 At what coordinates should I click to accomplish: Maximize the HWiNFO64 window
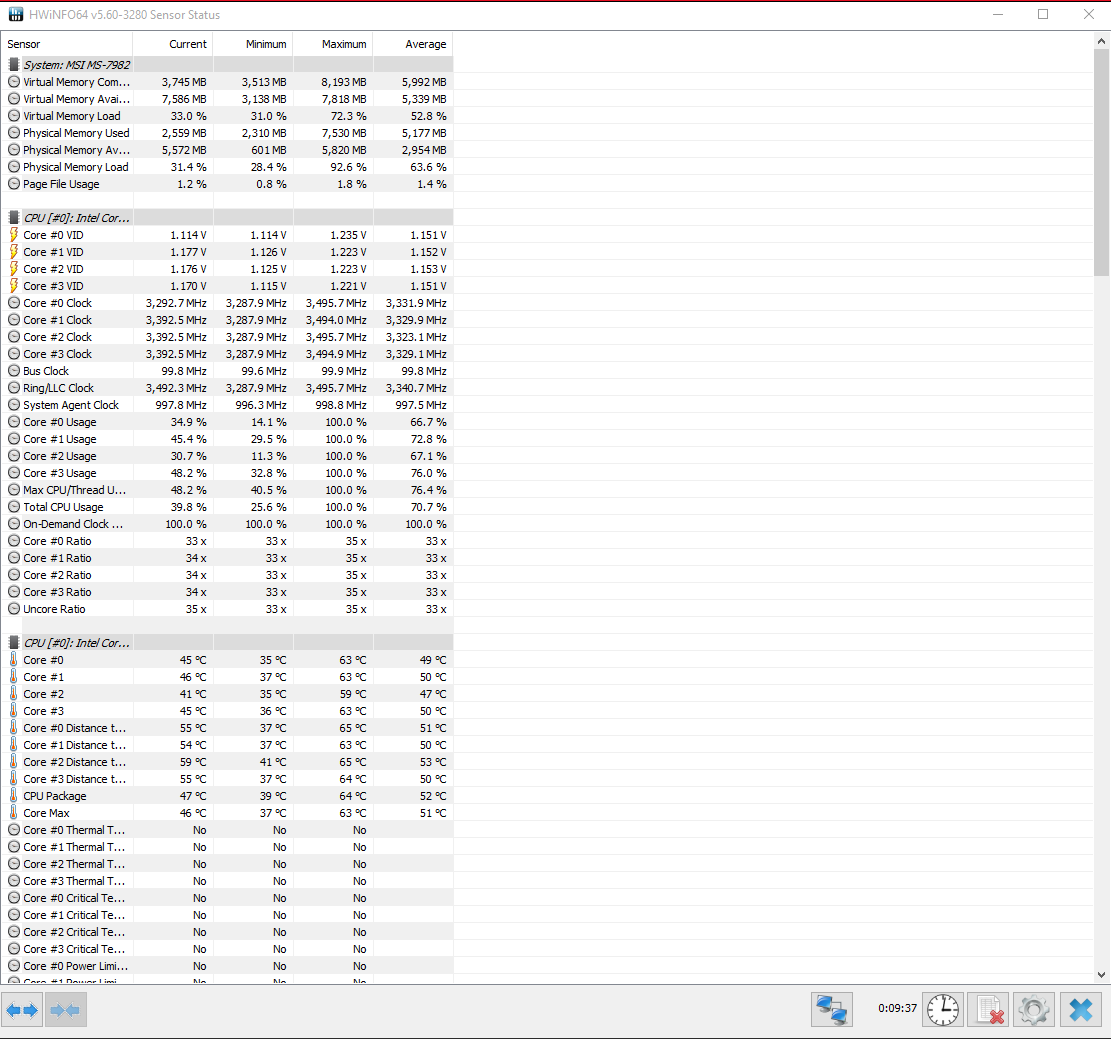click(1043, 14)
